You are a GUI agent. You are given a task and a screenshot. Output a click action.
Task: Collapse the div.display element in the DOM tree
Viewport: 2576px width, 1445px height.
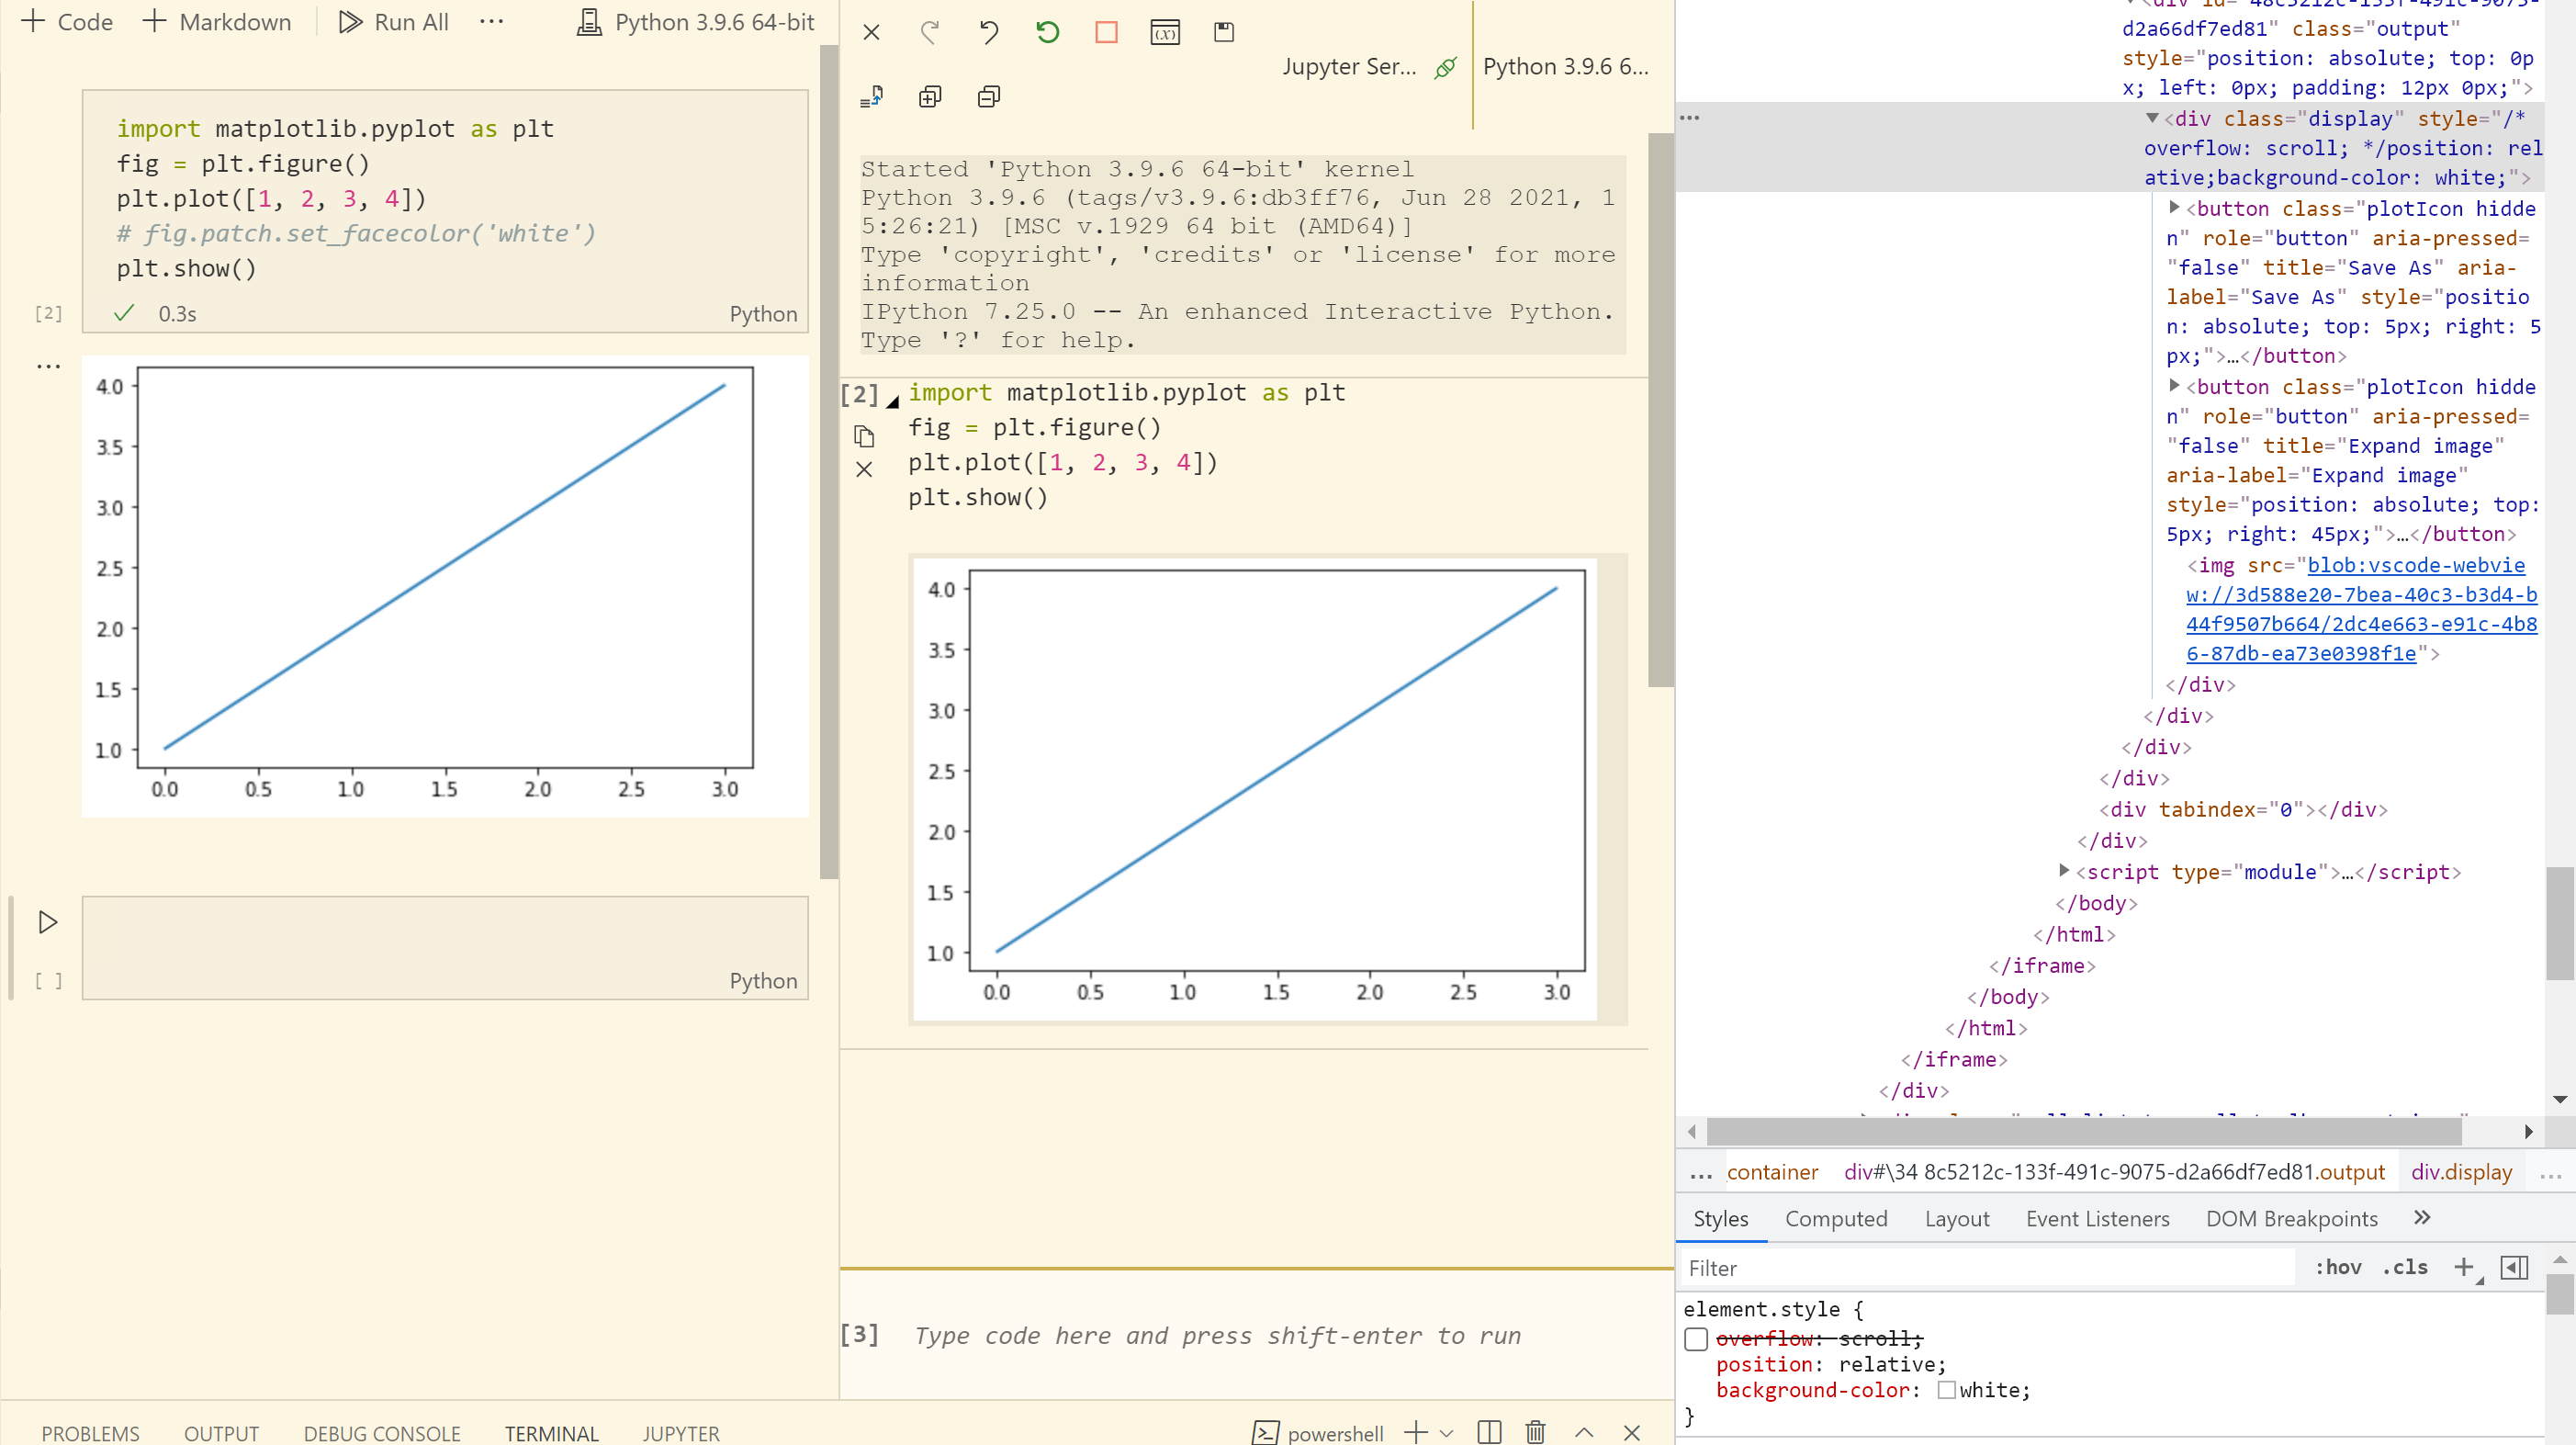(x=2151, y=118)
